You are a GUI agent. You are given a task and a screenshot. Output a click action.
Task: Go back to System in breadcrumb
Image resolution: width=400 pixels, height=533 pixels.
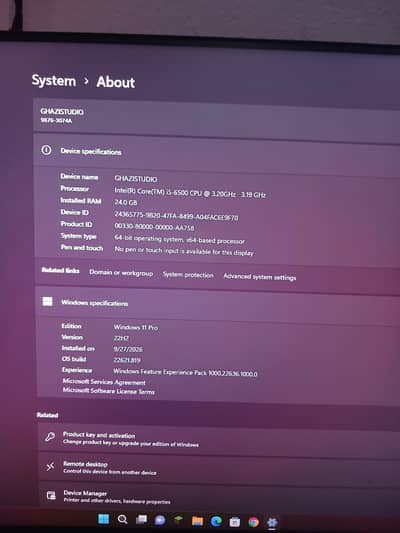coord(54,81)
